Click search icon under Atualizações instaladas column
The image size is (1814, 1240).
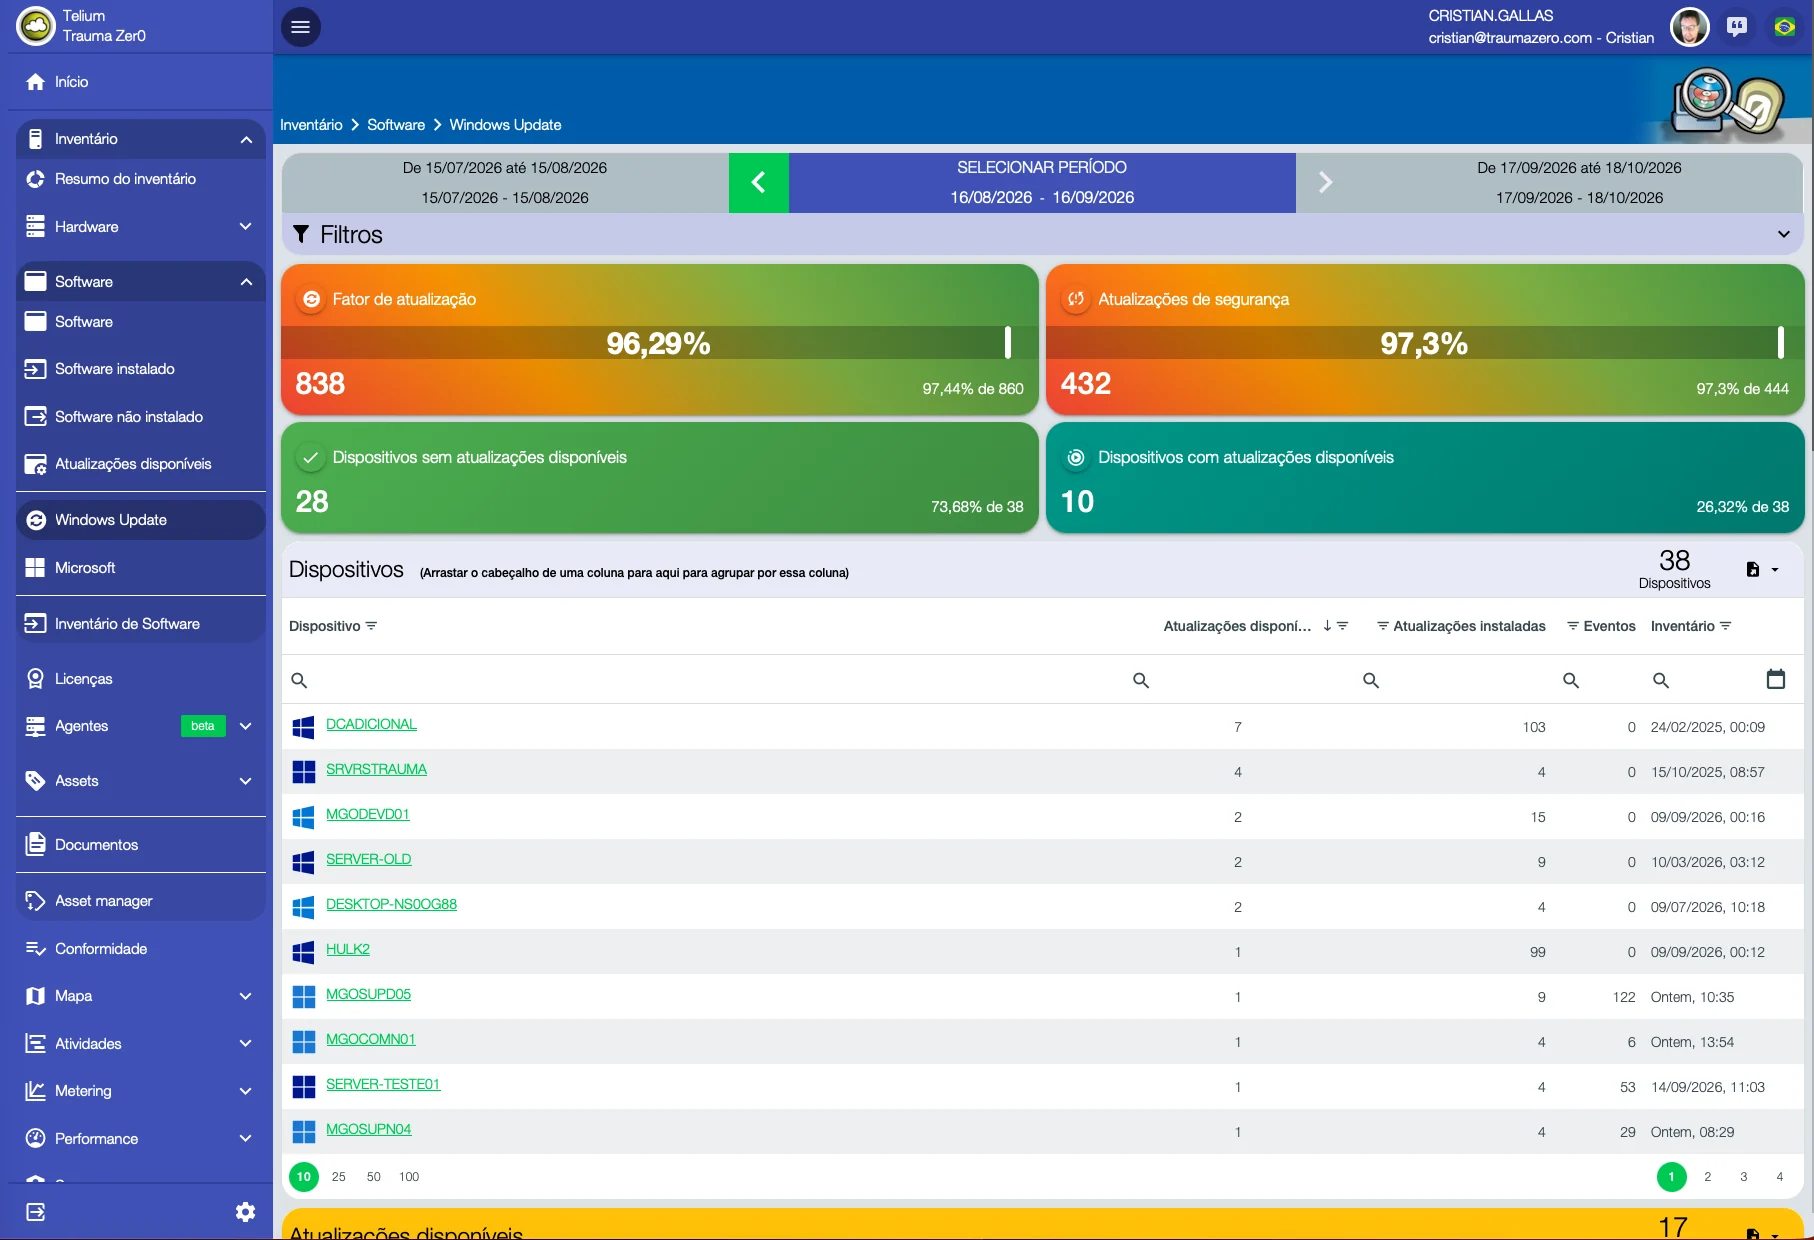click(1371, 680)
